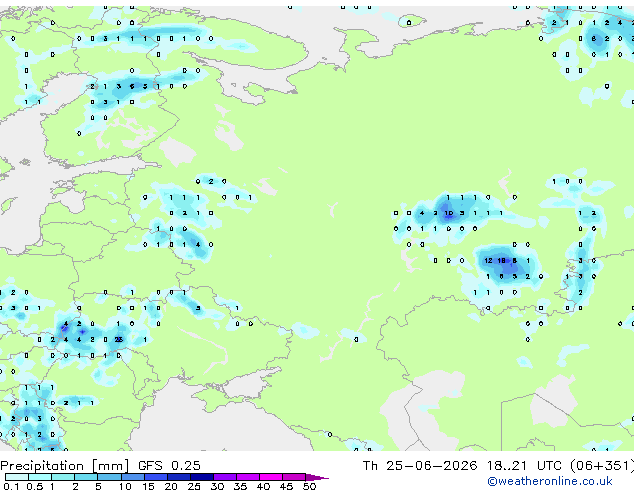Click the weatheronline.co.uk link

pyautogui.click(x=550, y=481)
